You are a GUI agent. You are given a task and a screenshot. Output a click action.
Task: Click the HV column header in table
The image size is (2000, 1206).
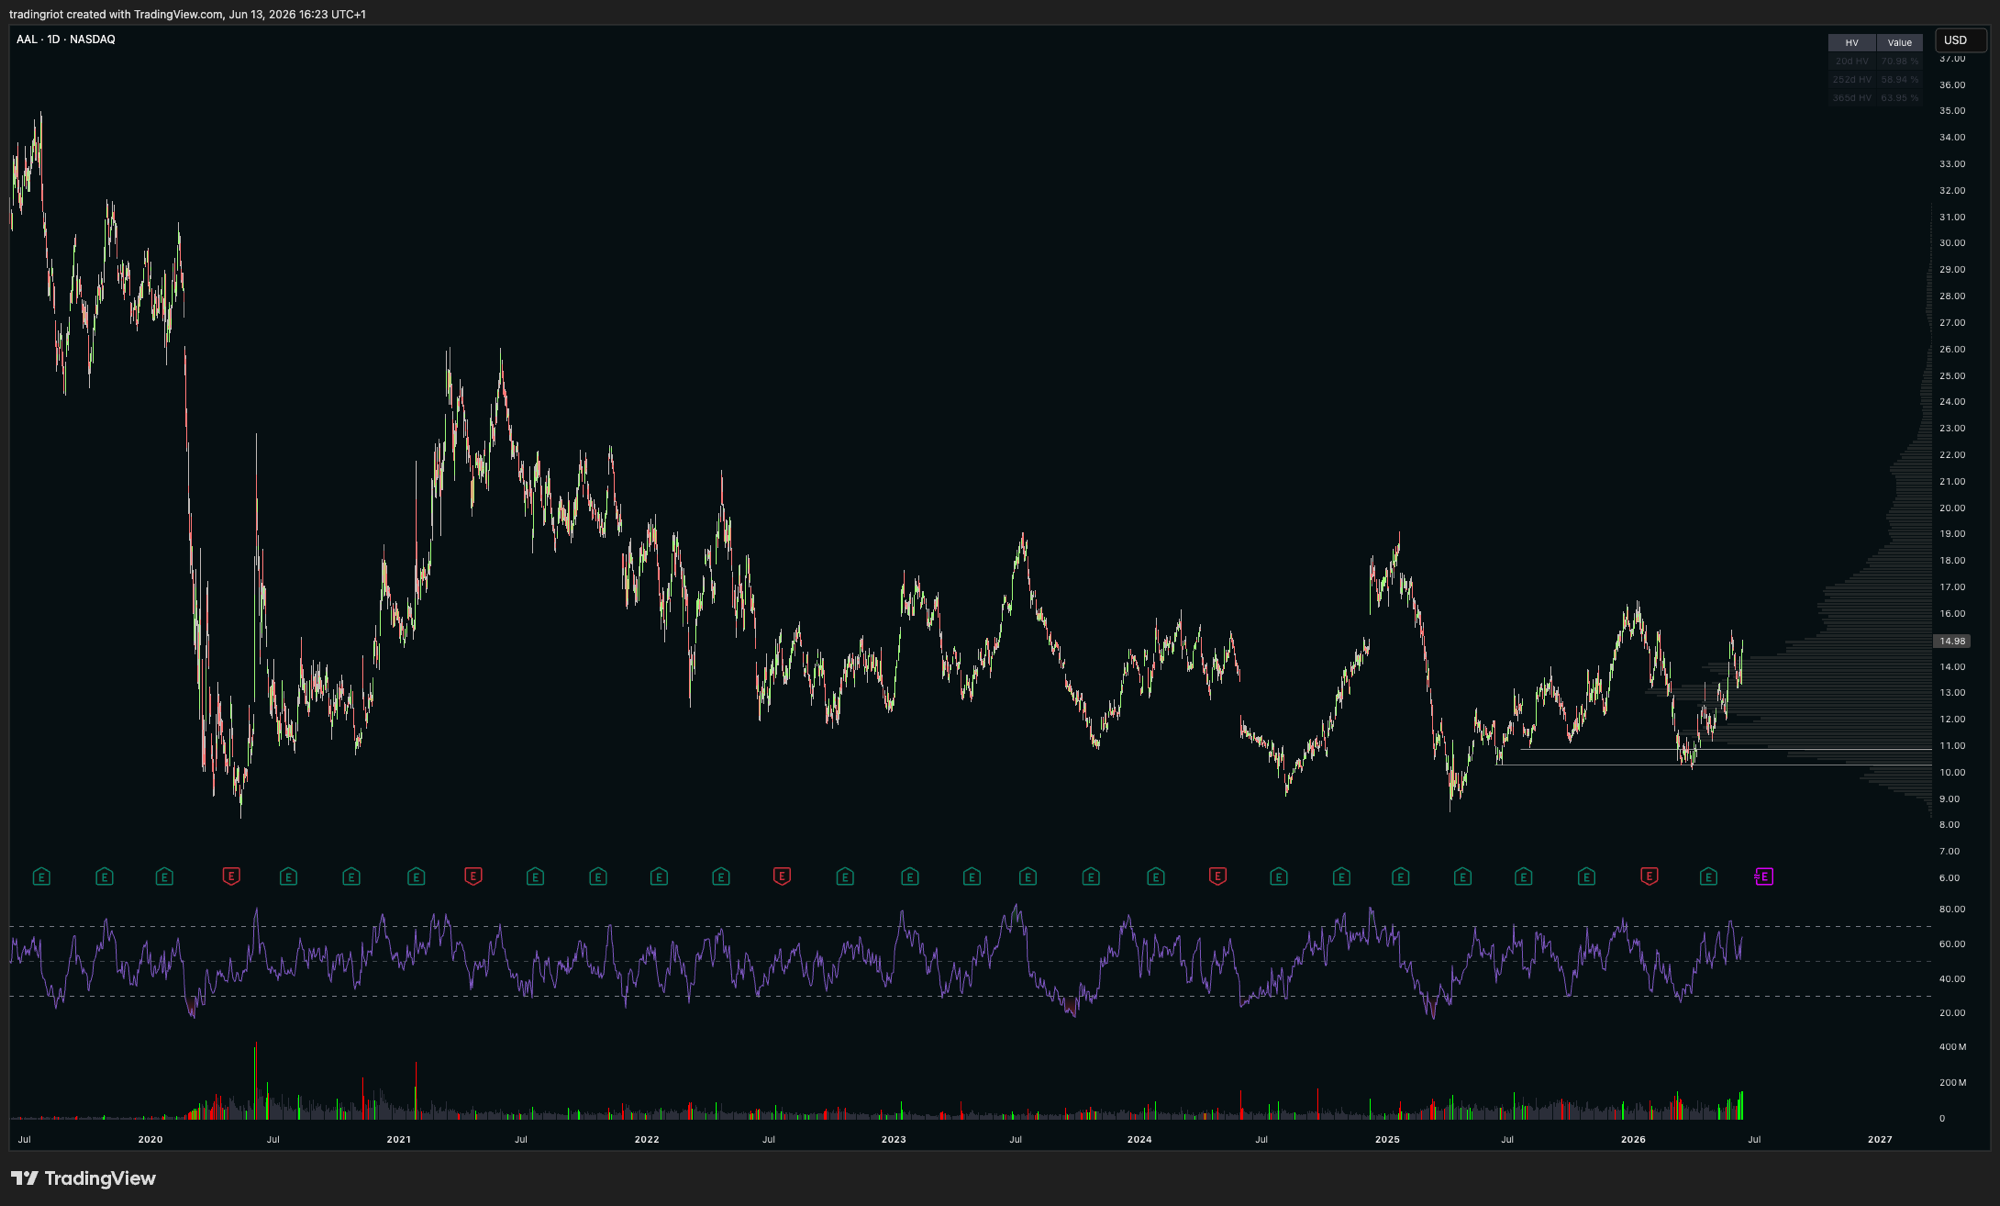(1852, 42)
